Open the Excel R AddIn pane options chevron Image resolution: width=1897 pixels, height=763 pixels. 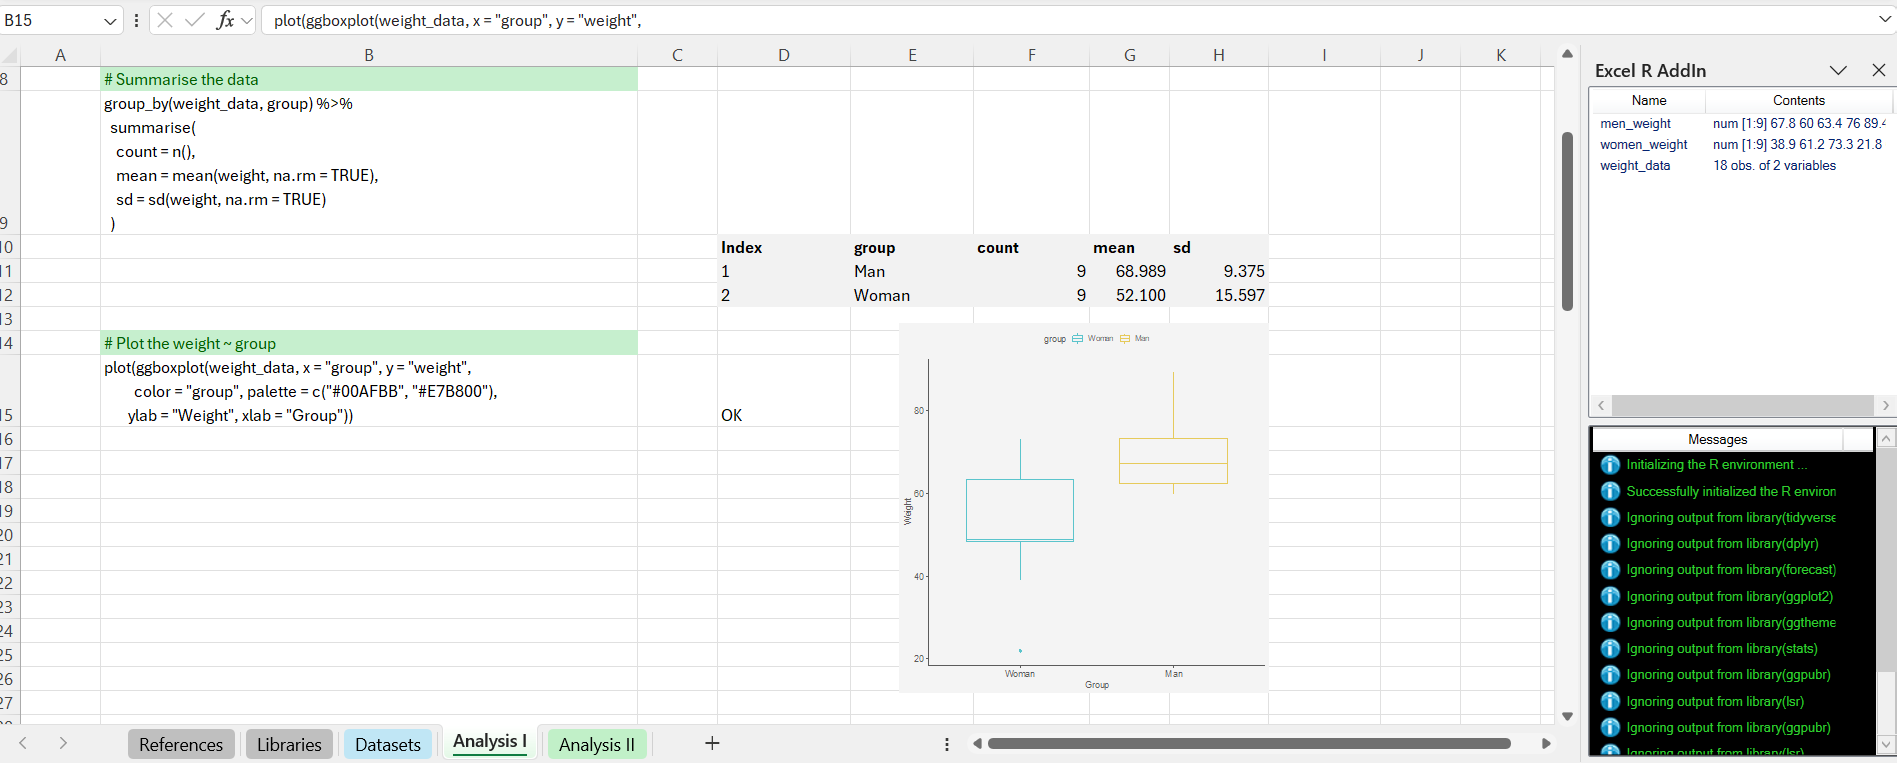(1838, 70)
